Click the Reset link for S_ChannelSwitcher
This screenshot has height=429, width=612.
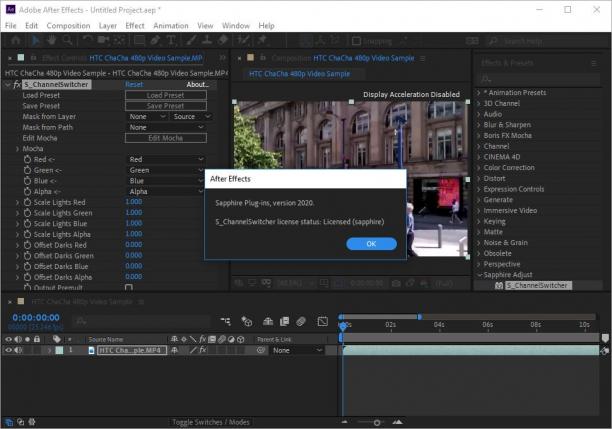click(134, 84)
